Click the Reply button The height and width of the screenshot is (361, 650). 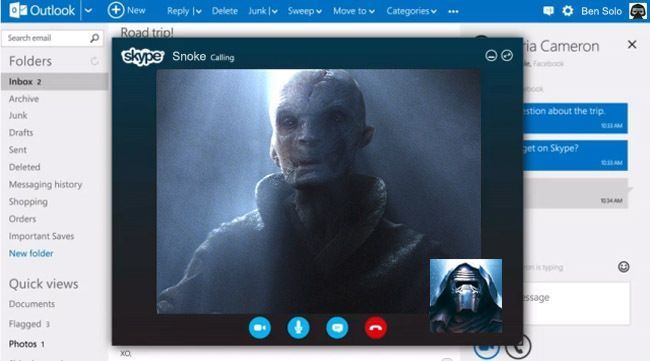[x=178, y=11]
